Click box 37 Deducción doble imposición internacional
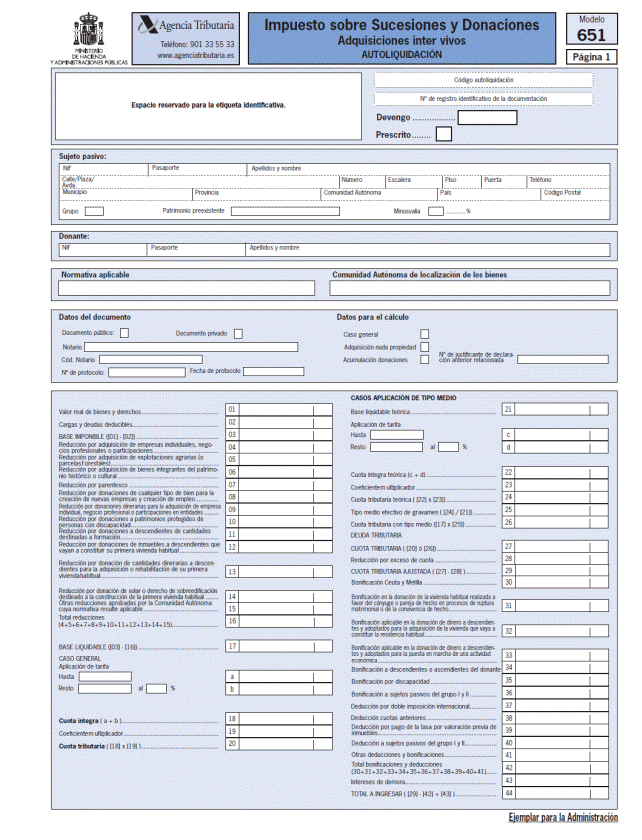This screenshot has width=642, height=840. click(x=562, y=706)
